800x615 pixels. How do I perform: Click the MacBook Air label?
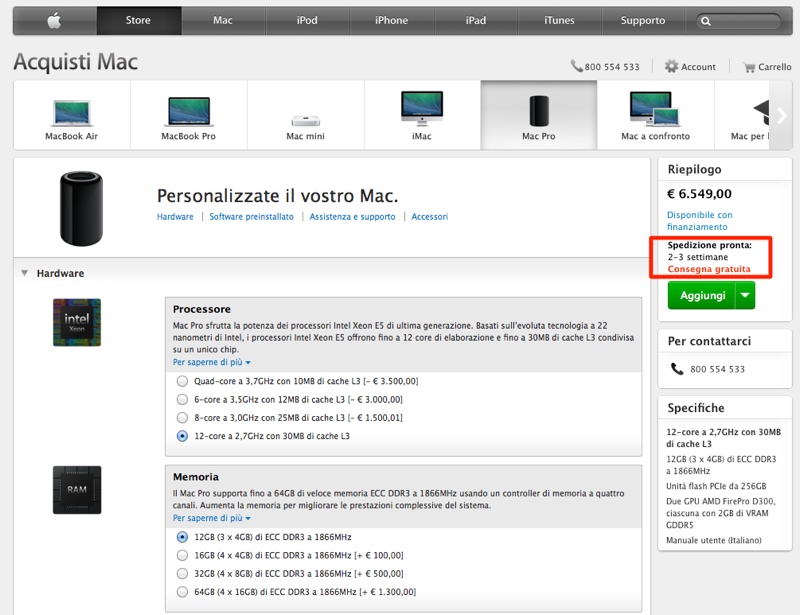coord(71,136)
